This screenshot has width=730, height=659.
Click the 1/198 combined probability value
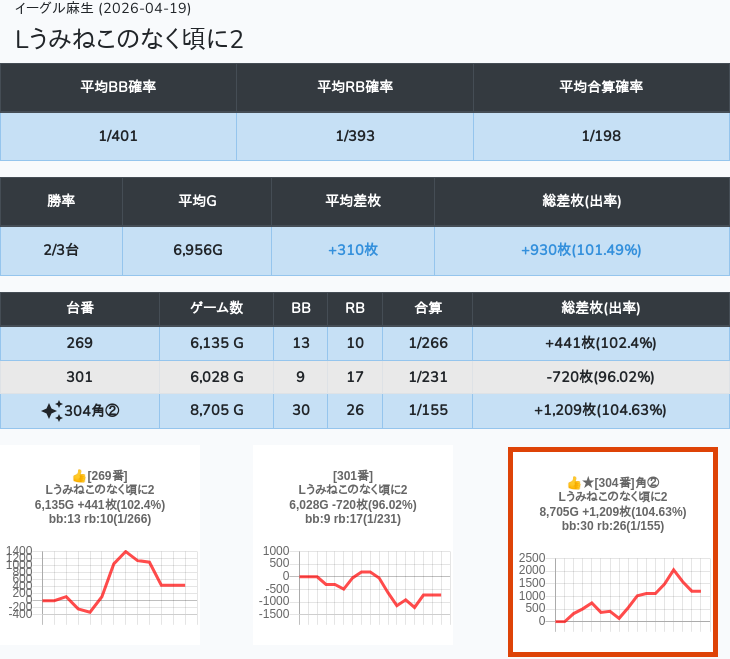(600, 136)
